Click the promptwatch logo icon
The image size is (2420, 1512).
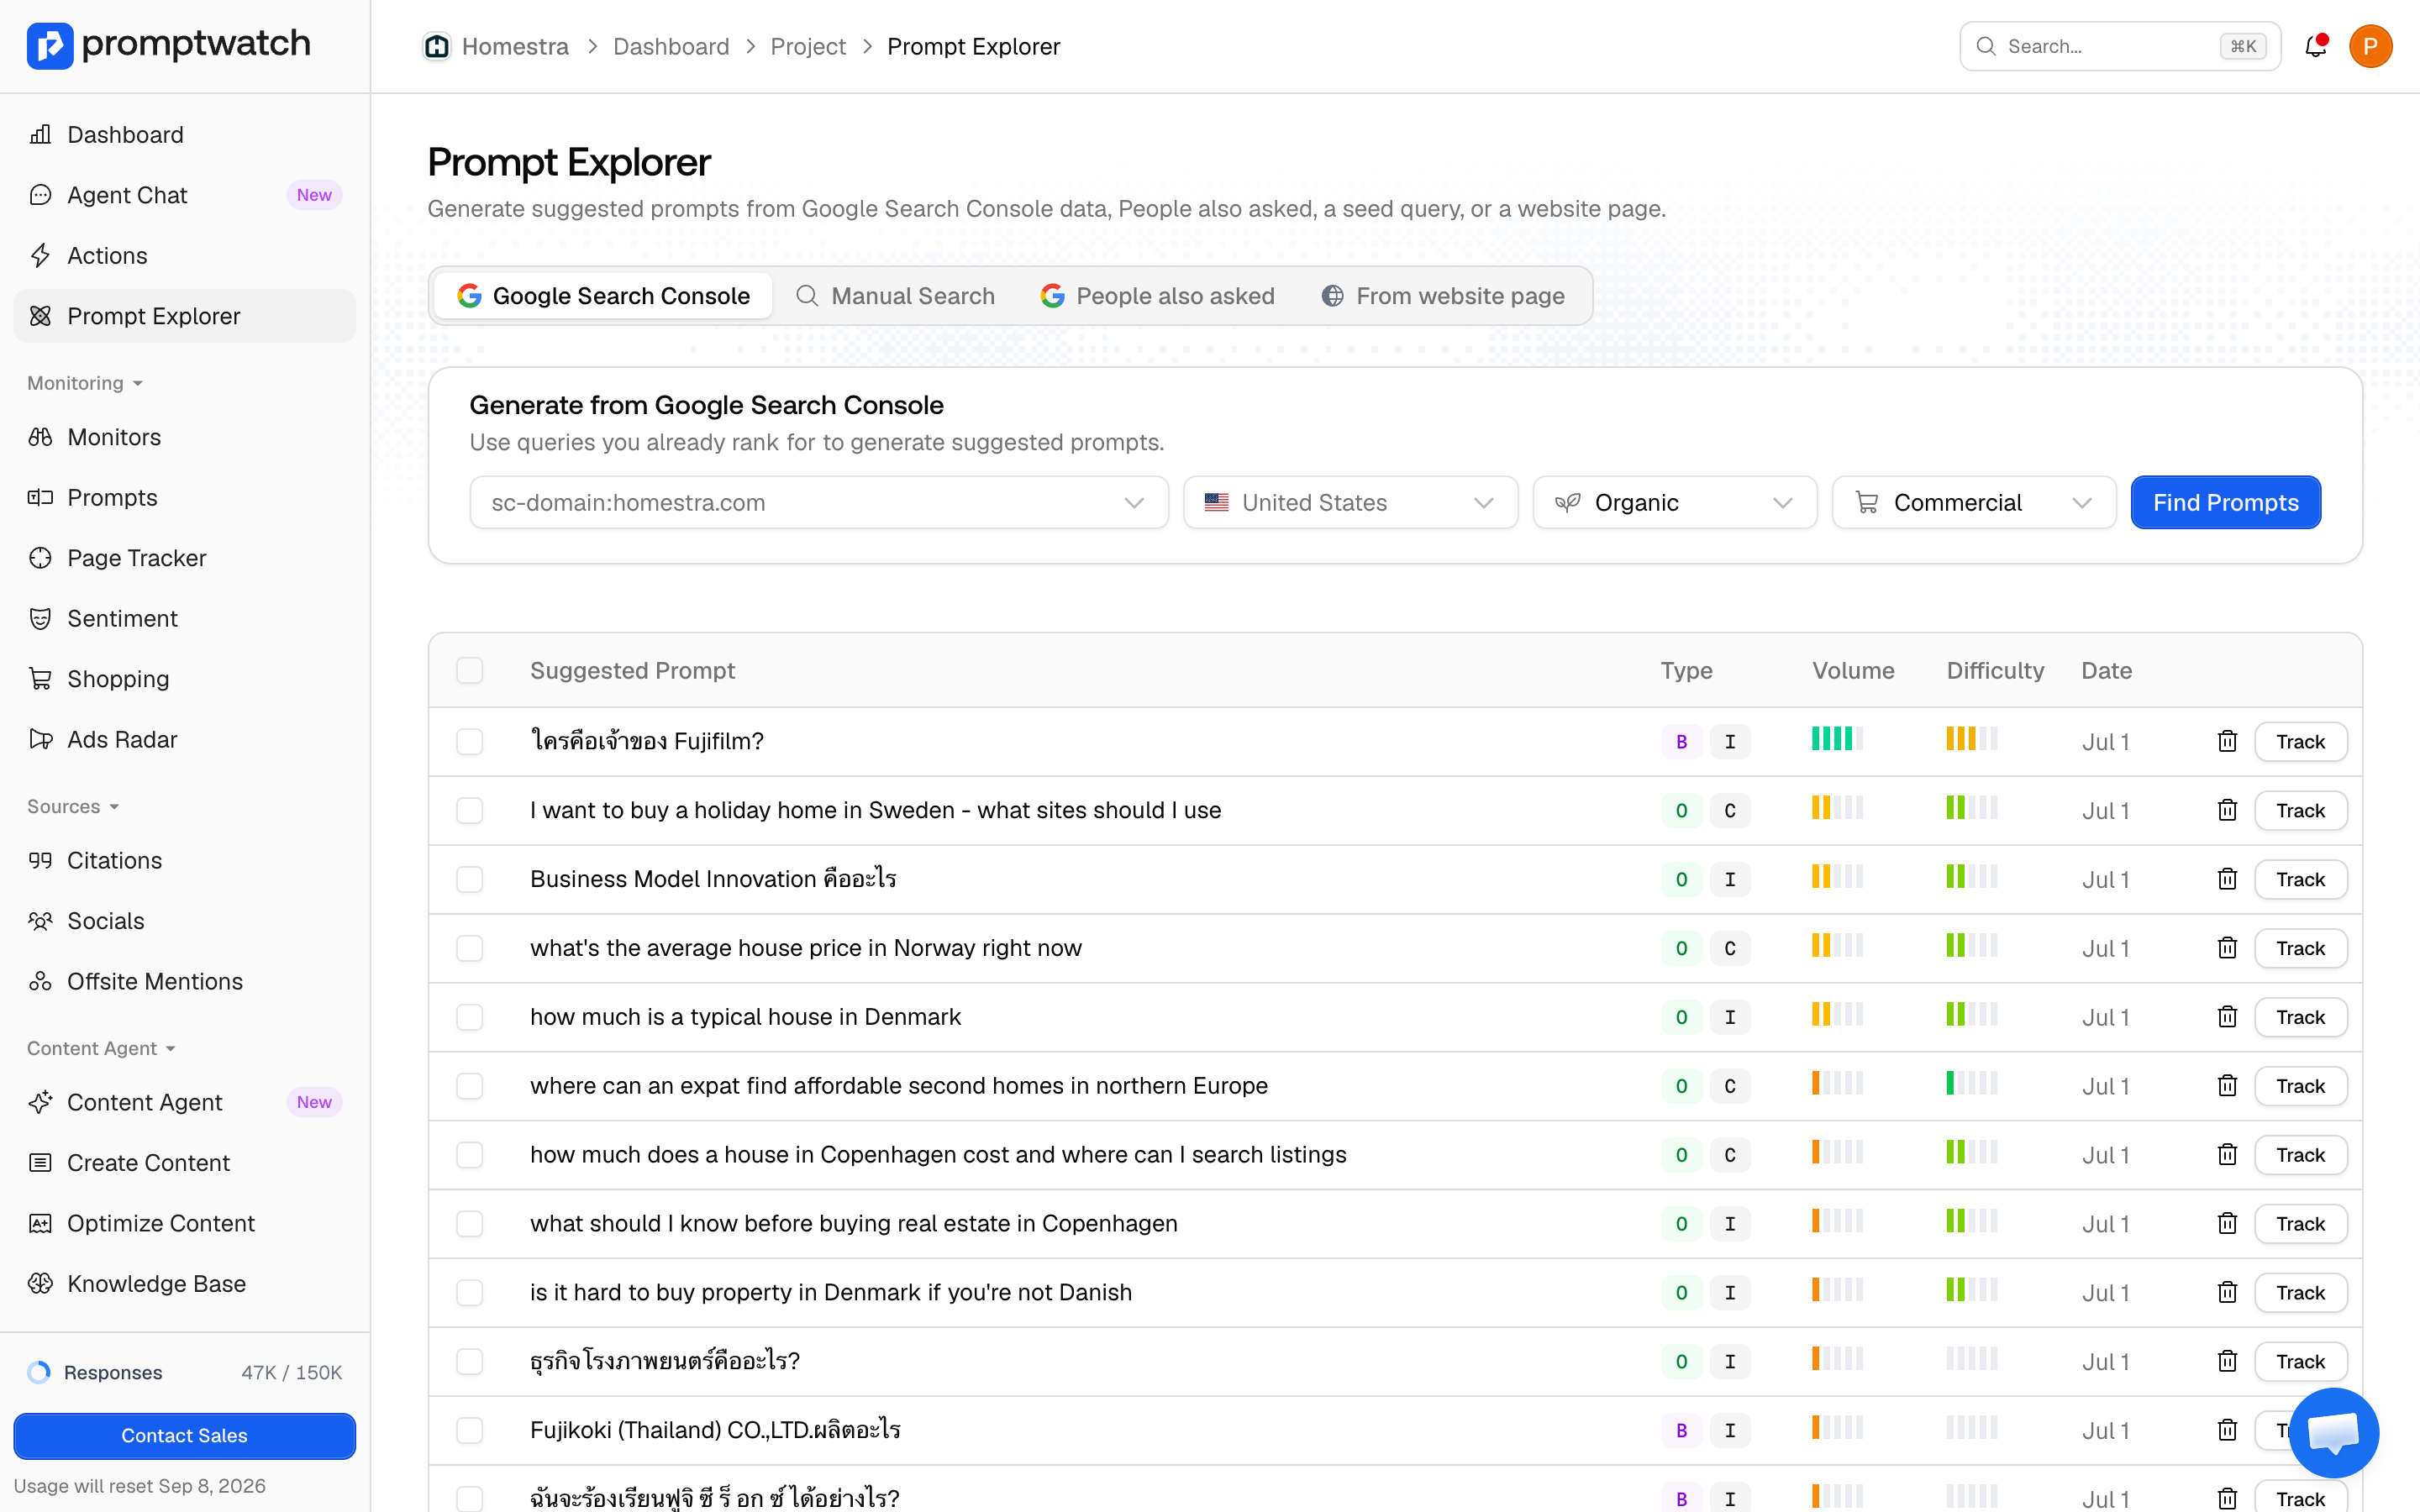tap(50, 45)
